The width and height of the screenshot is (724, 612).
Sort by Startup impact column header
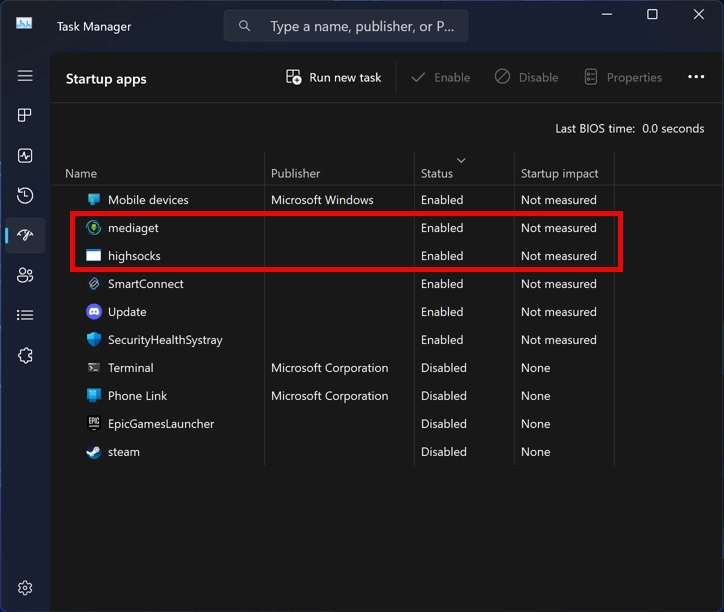[x=560, y=173]
